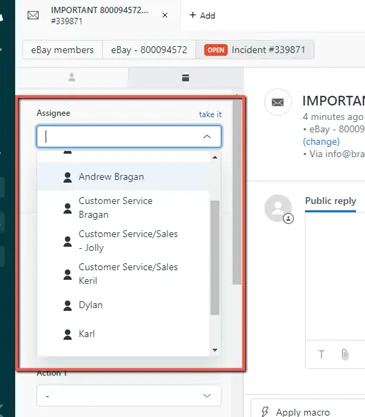Click the assignee list scroll-down arrow
365x417 pixels.
[215, 350]
